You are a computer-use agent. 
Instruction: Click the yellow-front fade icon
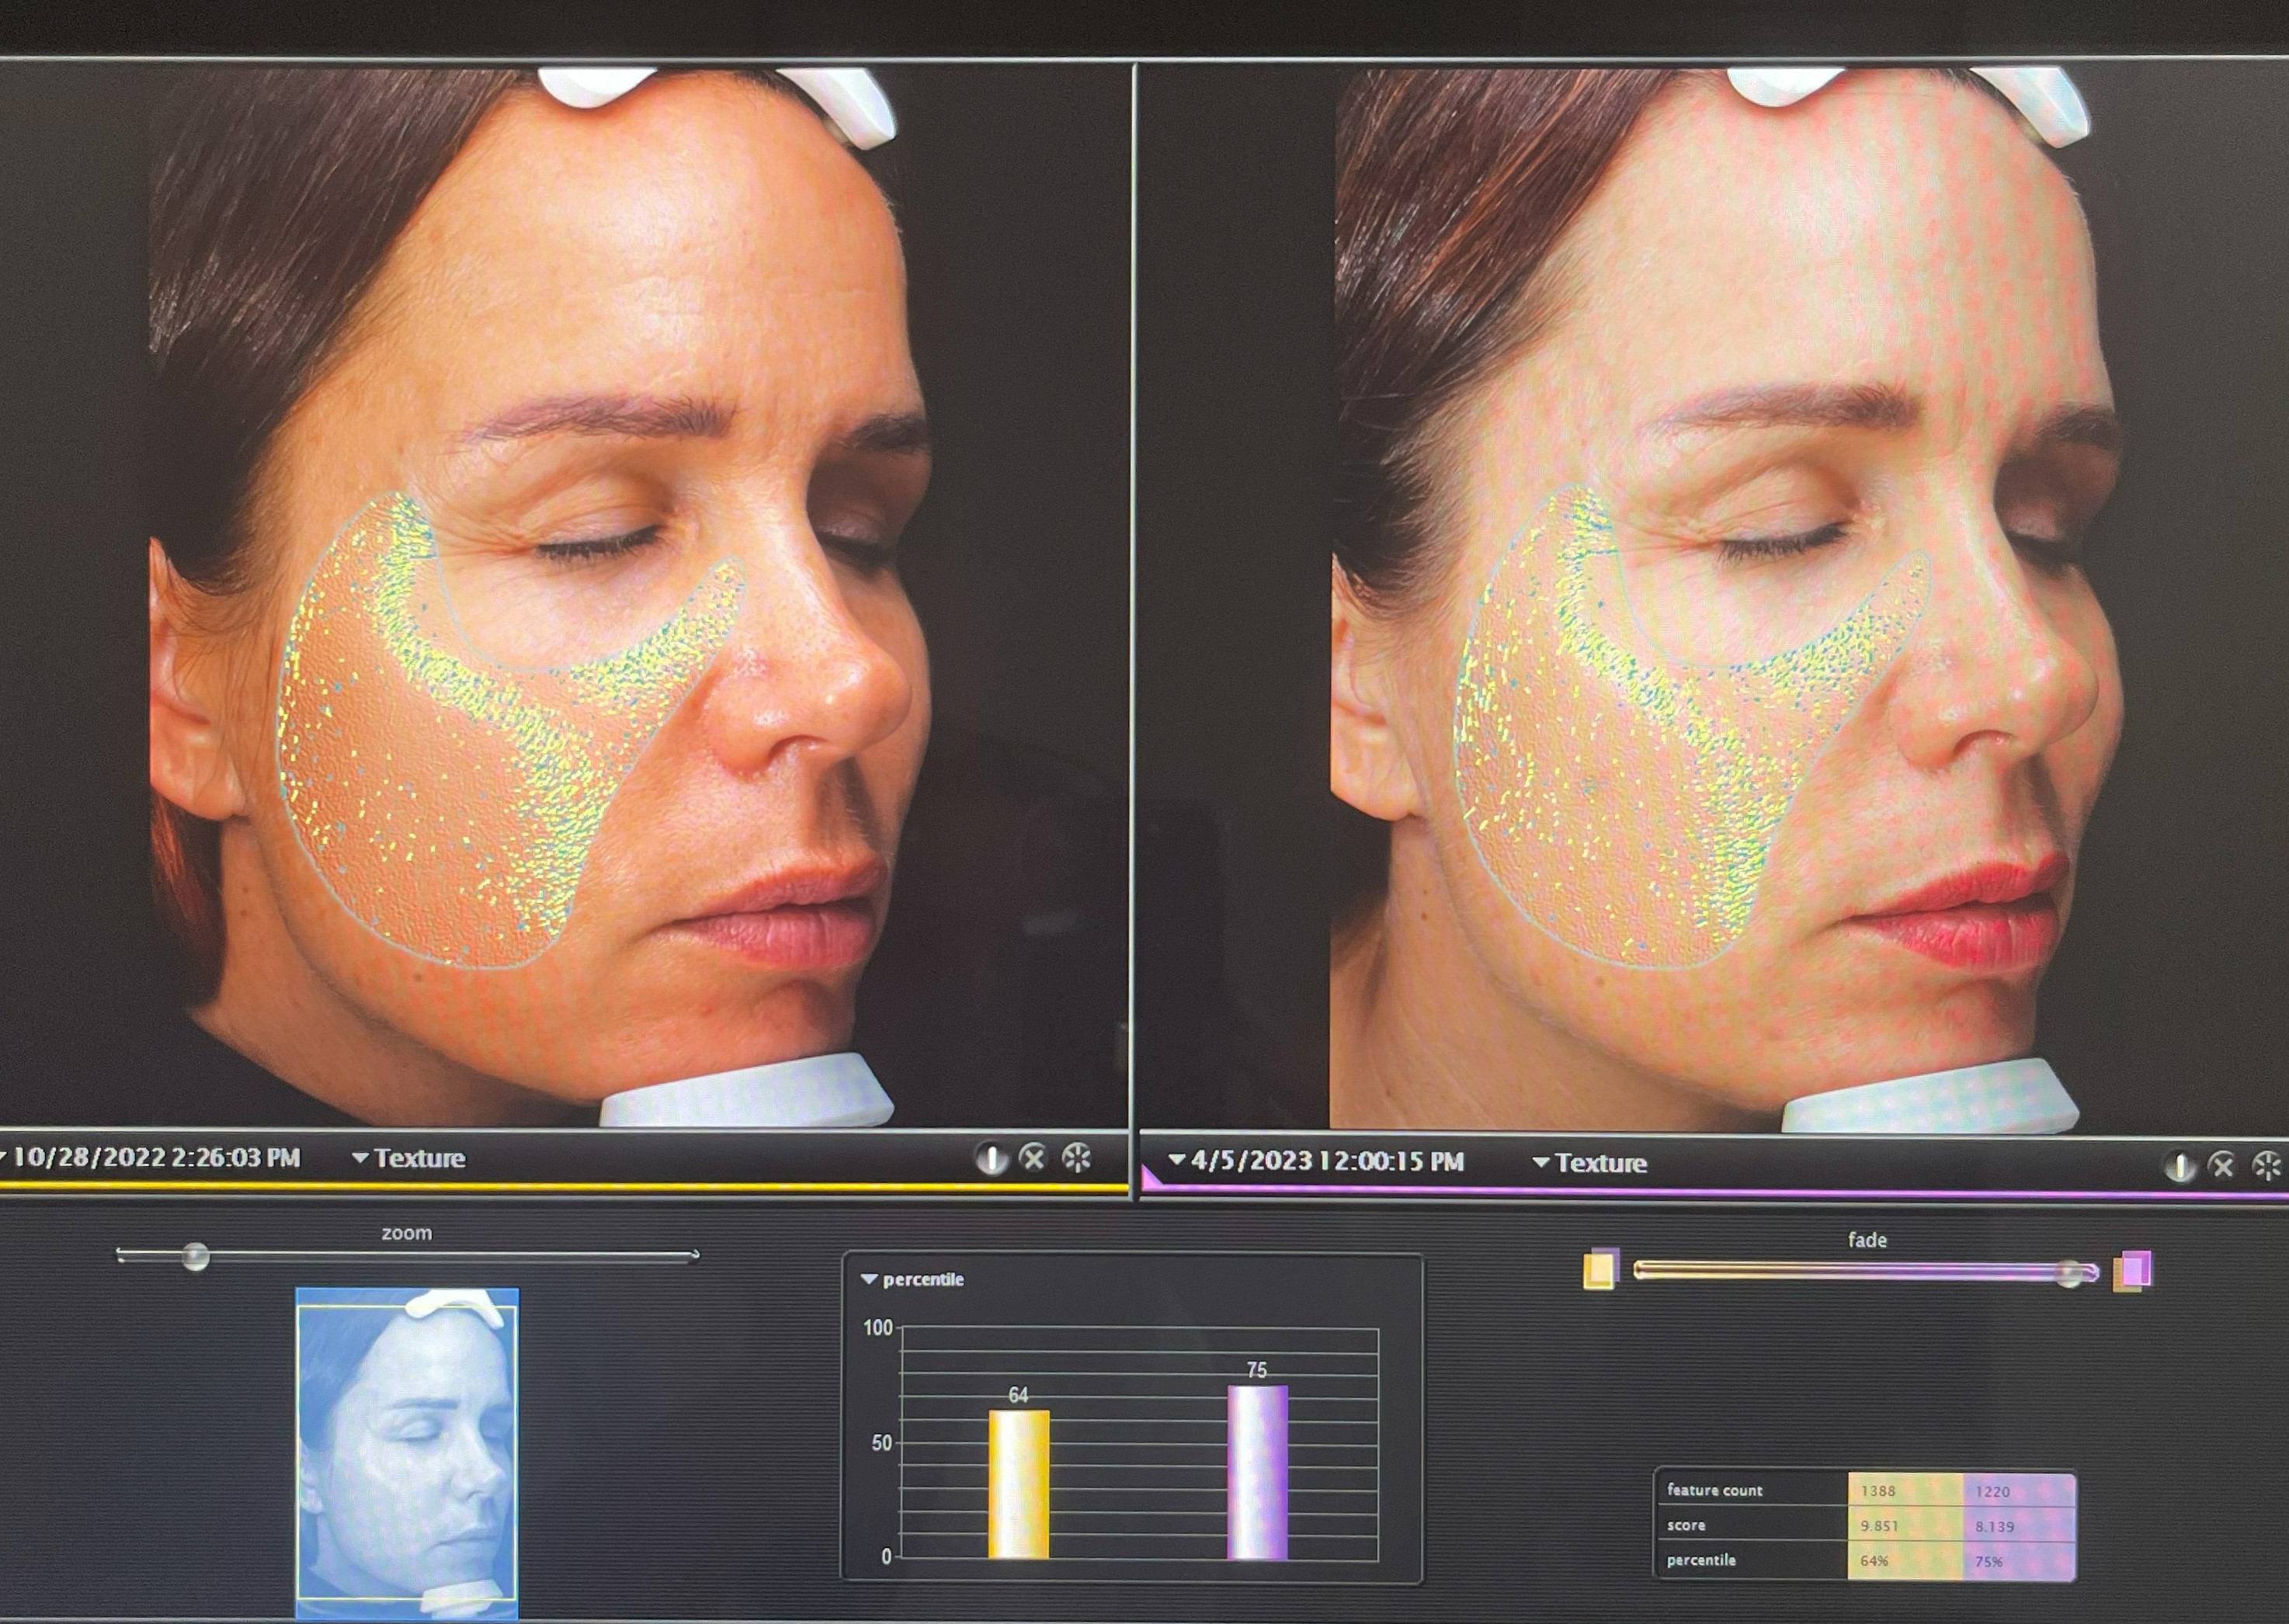[1600, 1269]
